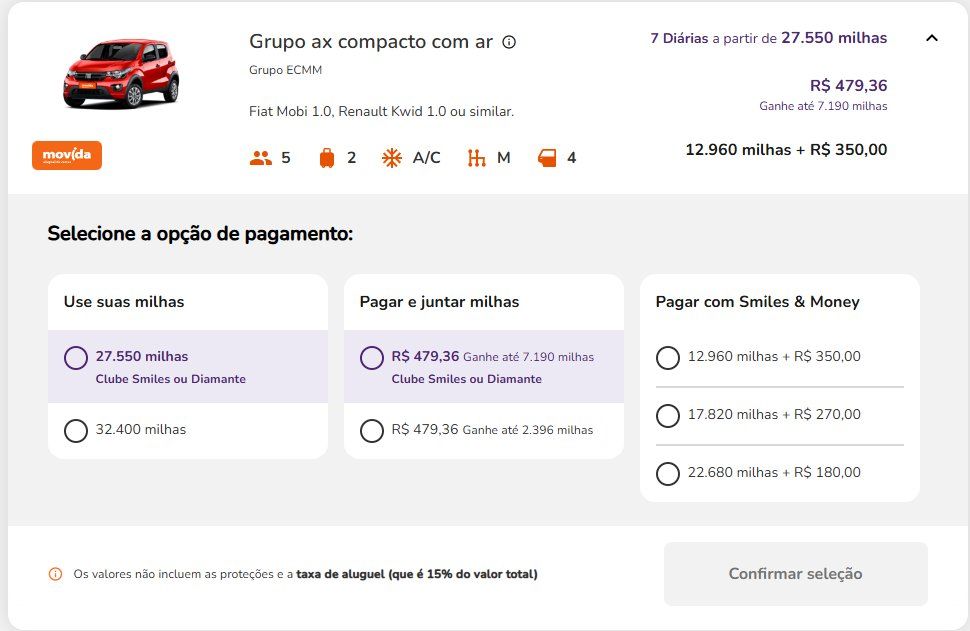Screen dimensions: 970x631
Task: Click Fiat Mobi 1.0, Renault Kwid text
Action: pos(381,111)
